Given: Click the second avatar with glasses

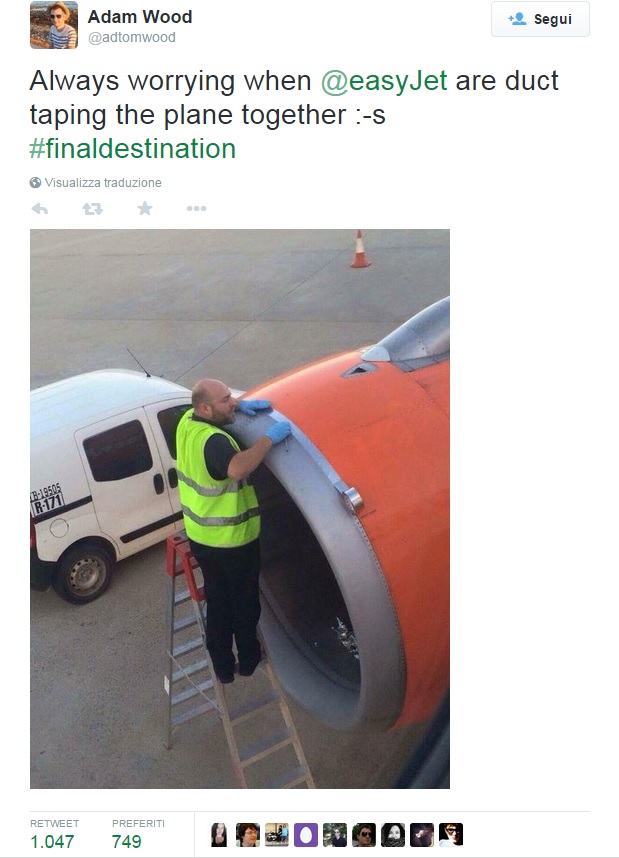Looking at the screenshot, I should [248, 835].
